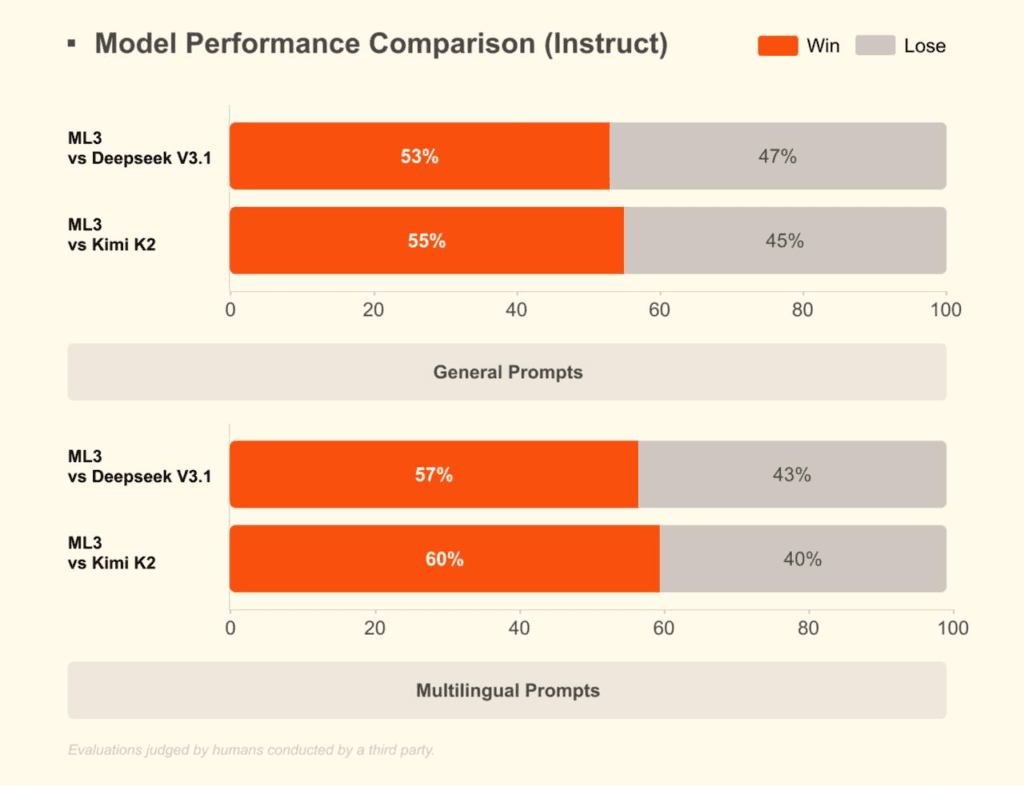
Task: Click the third-party evaluation footnote text
Action: tap(251, 749)
